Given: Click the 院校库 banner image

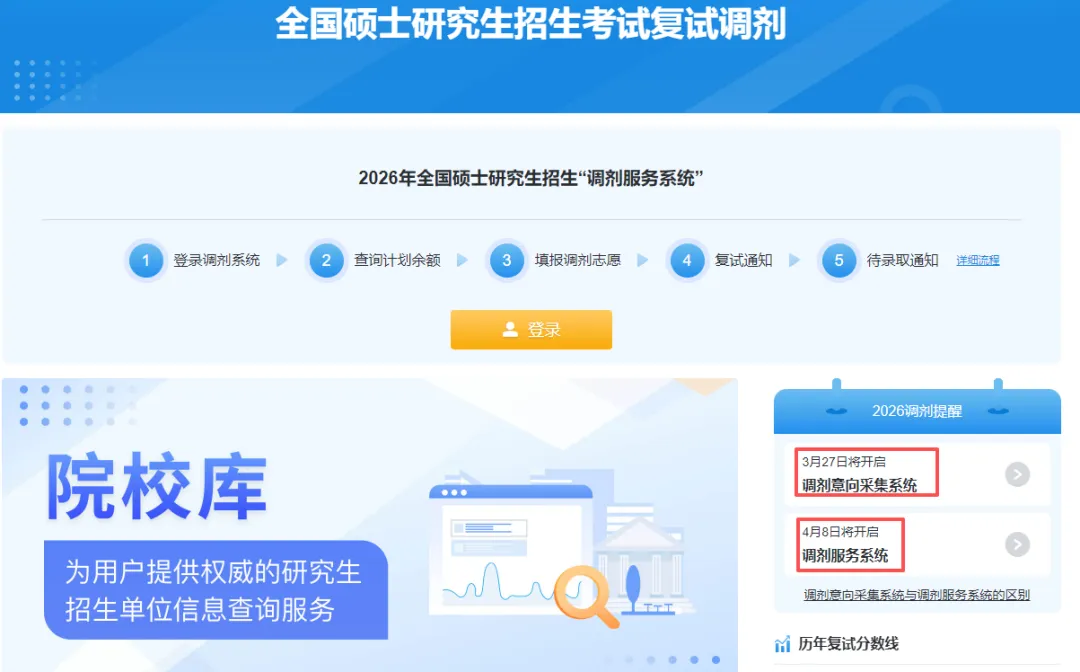Looking at the screenshot, I should [x=370, y=525].
